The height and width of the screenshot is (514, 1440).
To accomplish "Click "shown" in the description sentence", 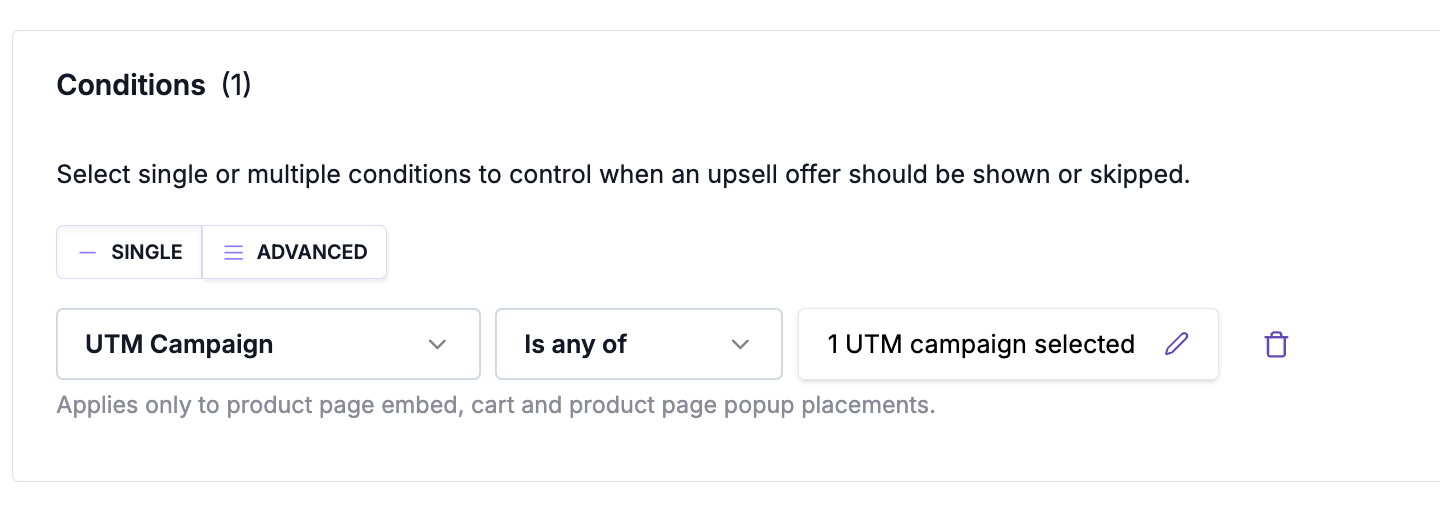I will [1009, 175].
